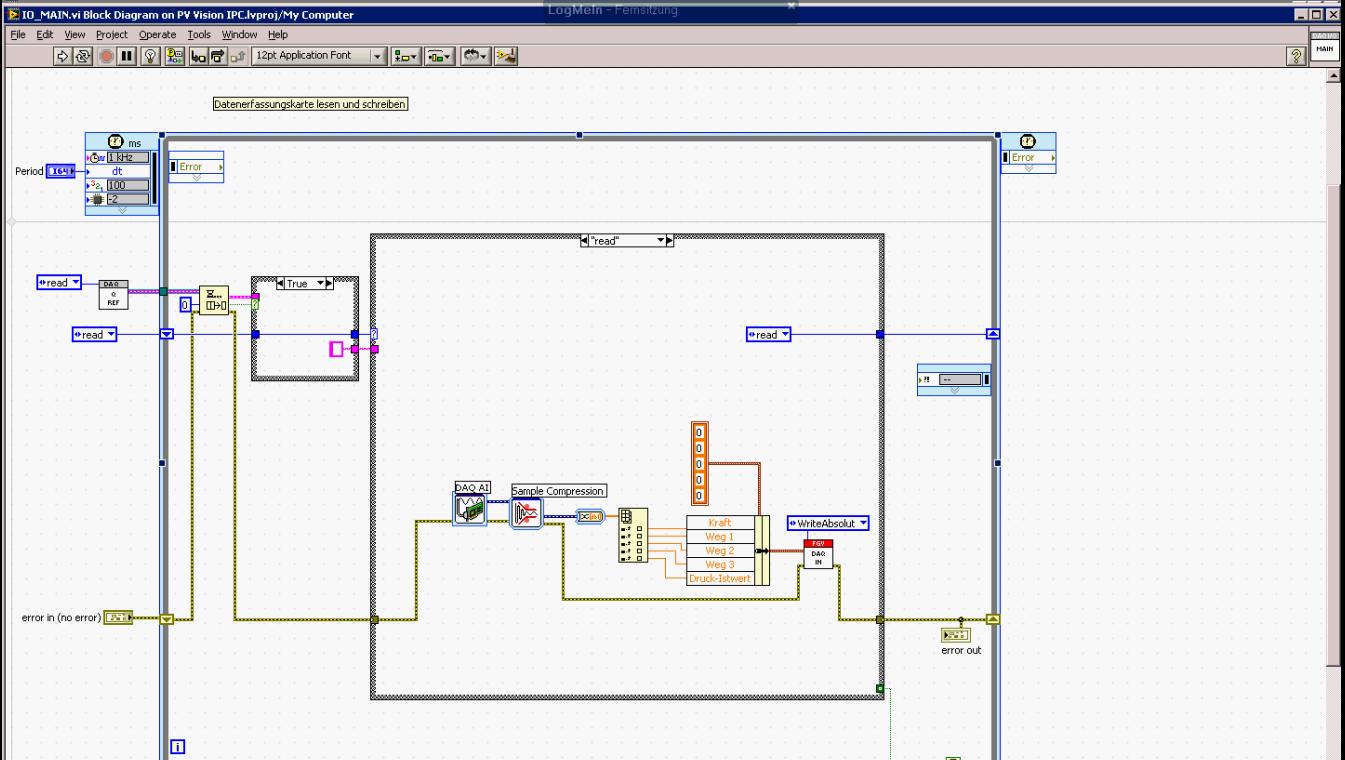Select the DAQ AI express VI

pyautogui.click(x=469, y=509)
